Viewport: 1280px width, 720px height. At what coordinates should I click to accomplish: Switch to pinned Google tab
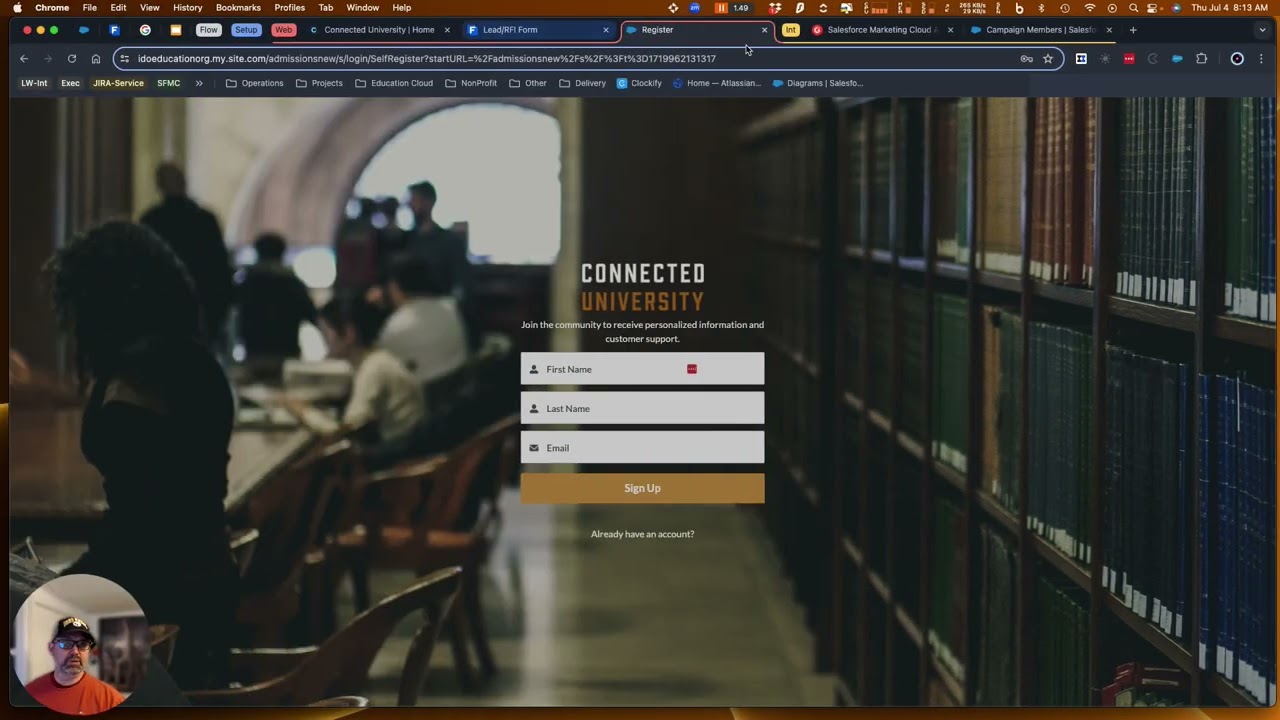(x=145, y=30)
